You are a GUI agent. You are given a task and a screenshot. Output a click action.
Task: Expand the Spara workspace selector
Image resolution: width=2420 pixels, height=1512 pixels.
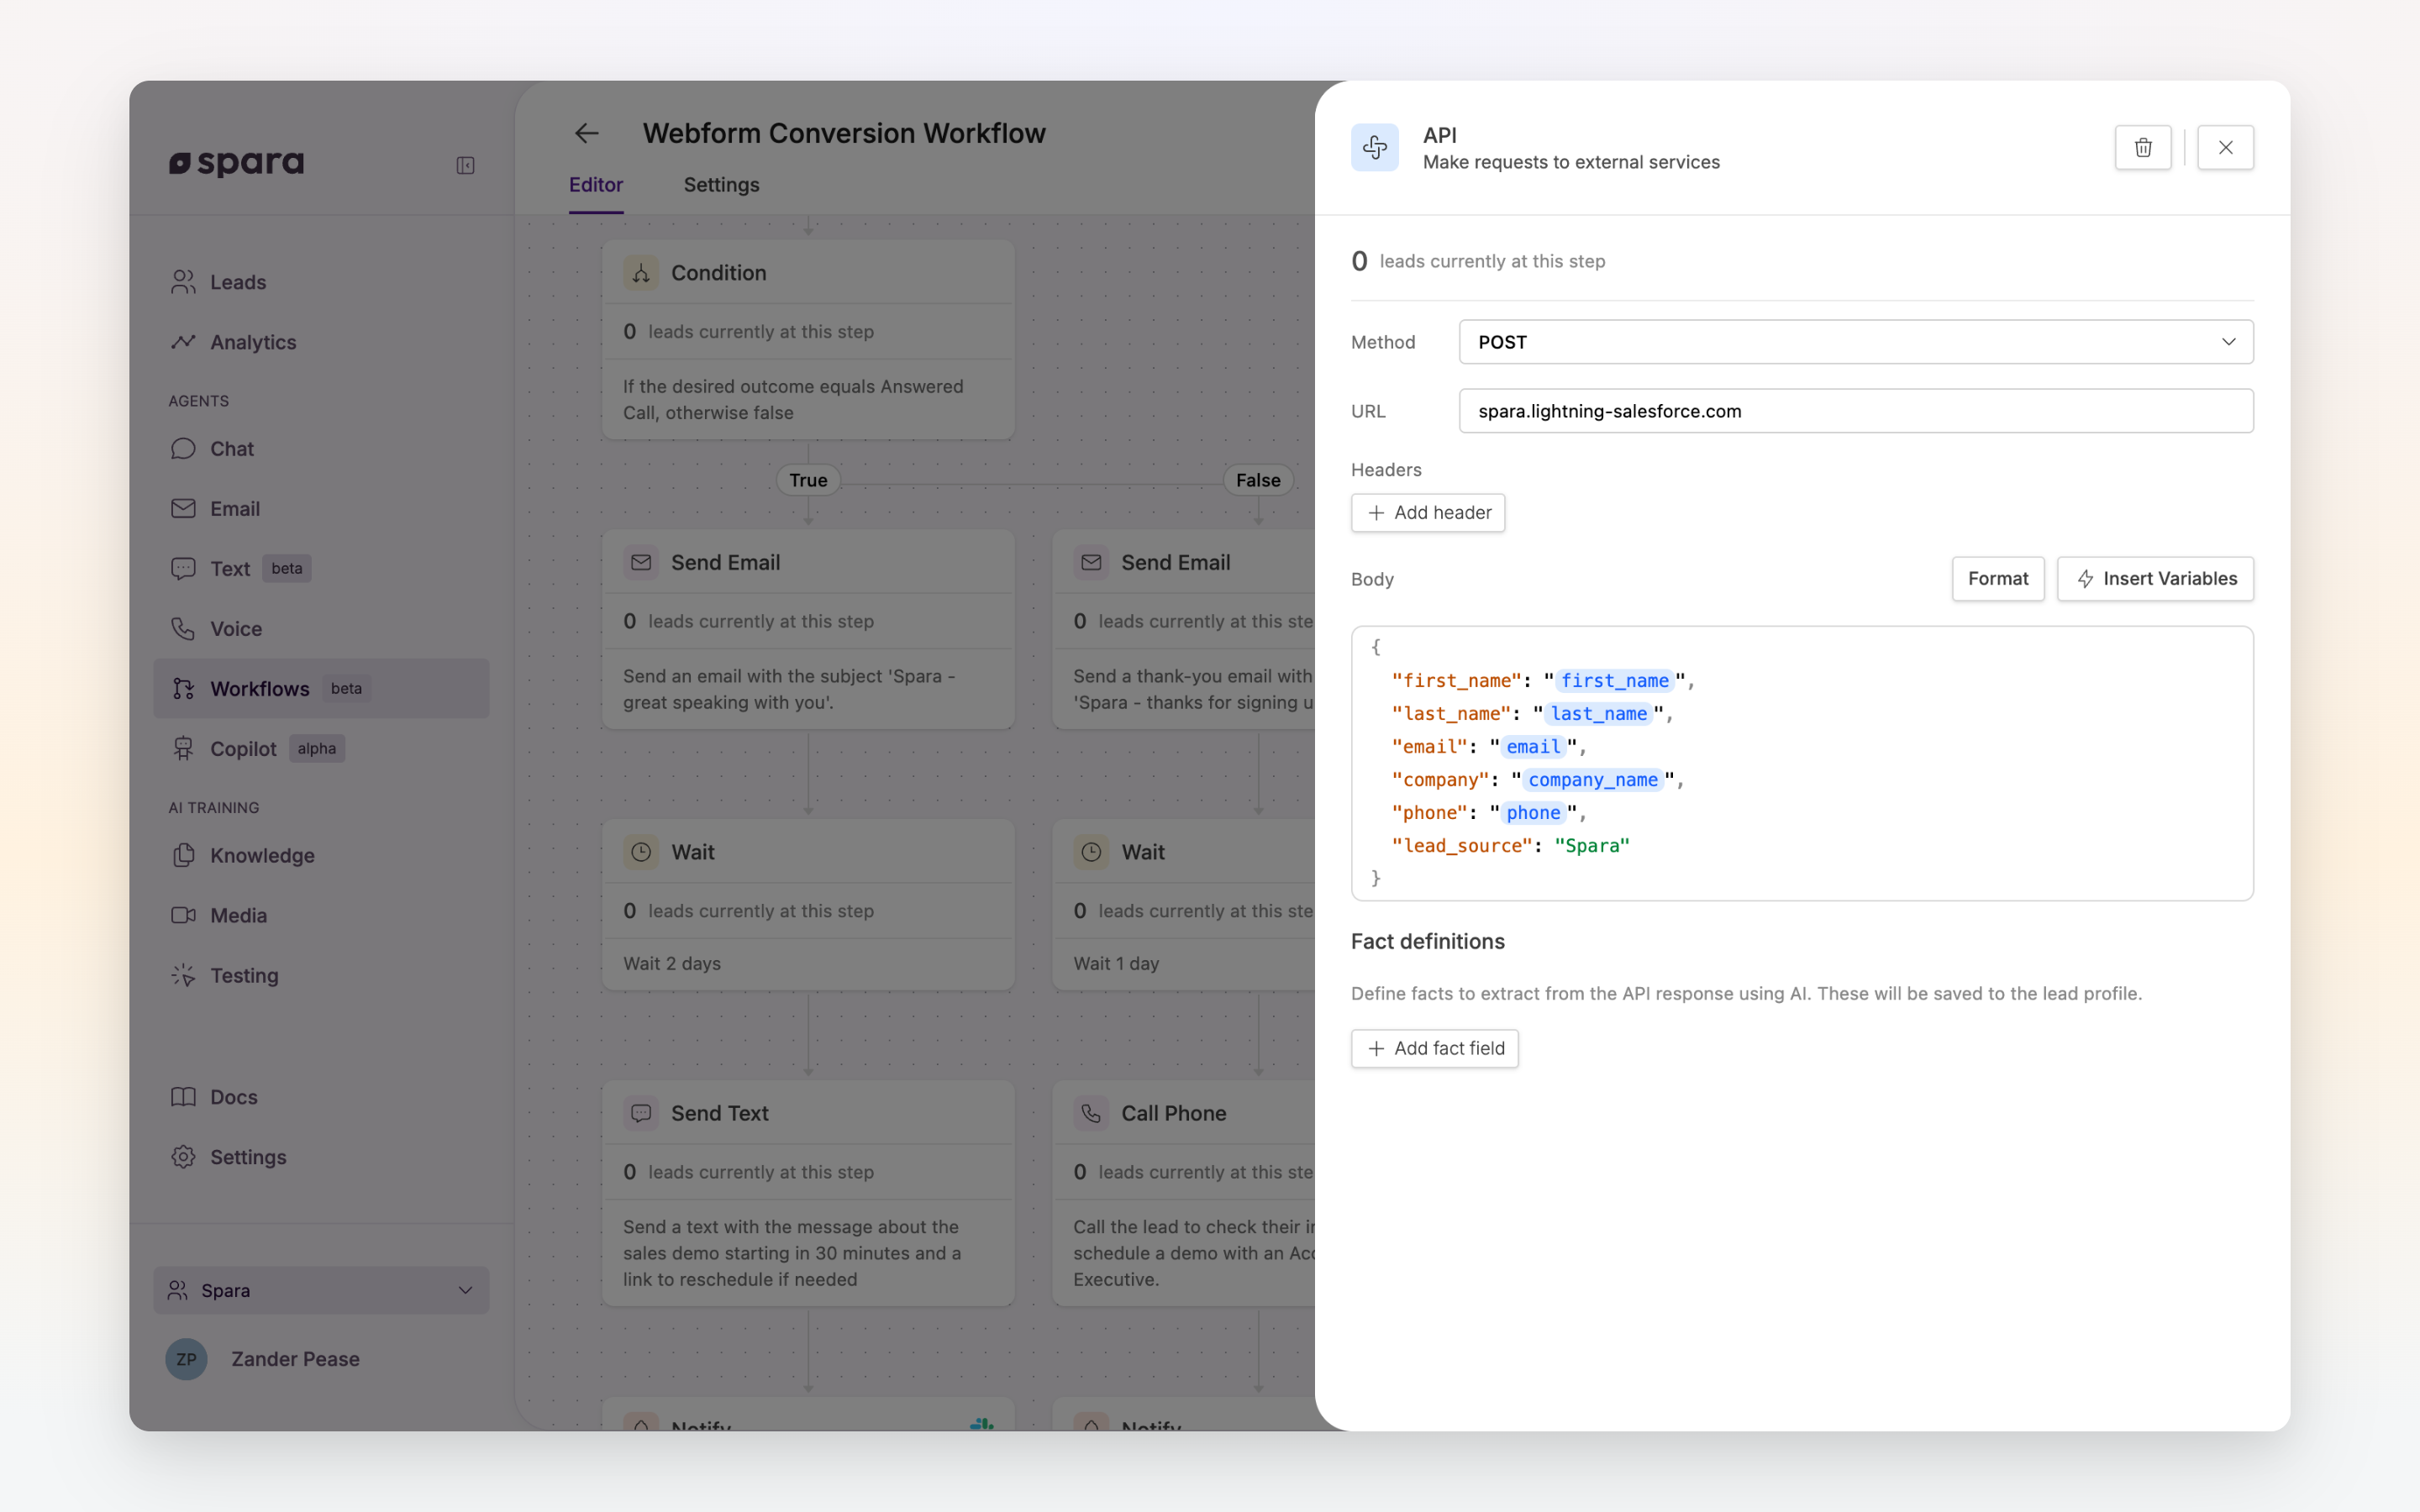pyautogui.click(x=321, y=1290)
